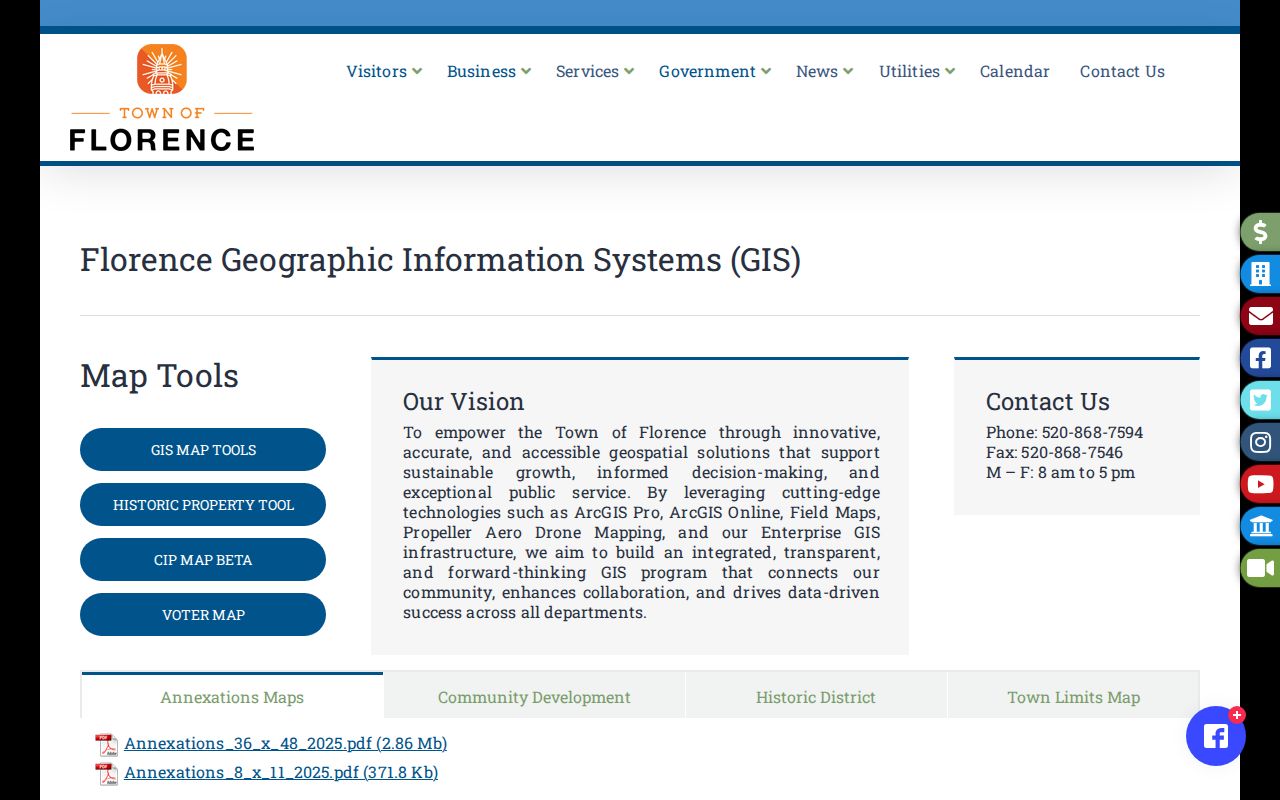1280x800 pixels.
Task: Expand the Visitors menu
Action: click(x=384, y=71)
